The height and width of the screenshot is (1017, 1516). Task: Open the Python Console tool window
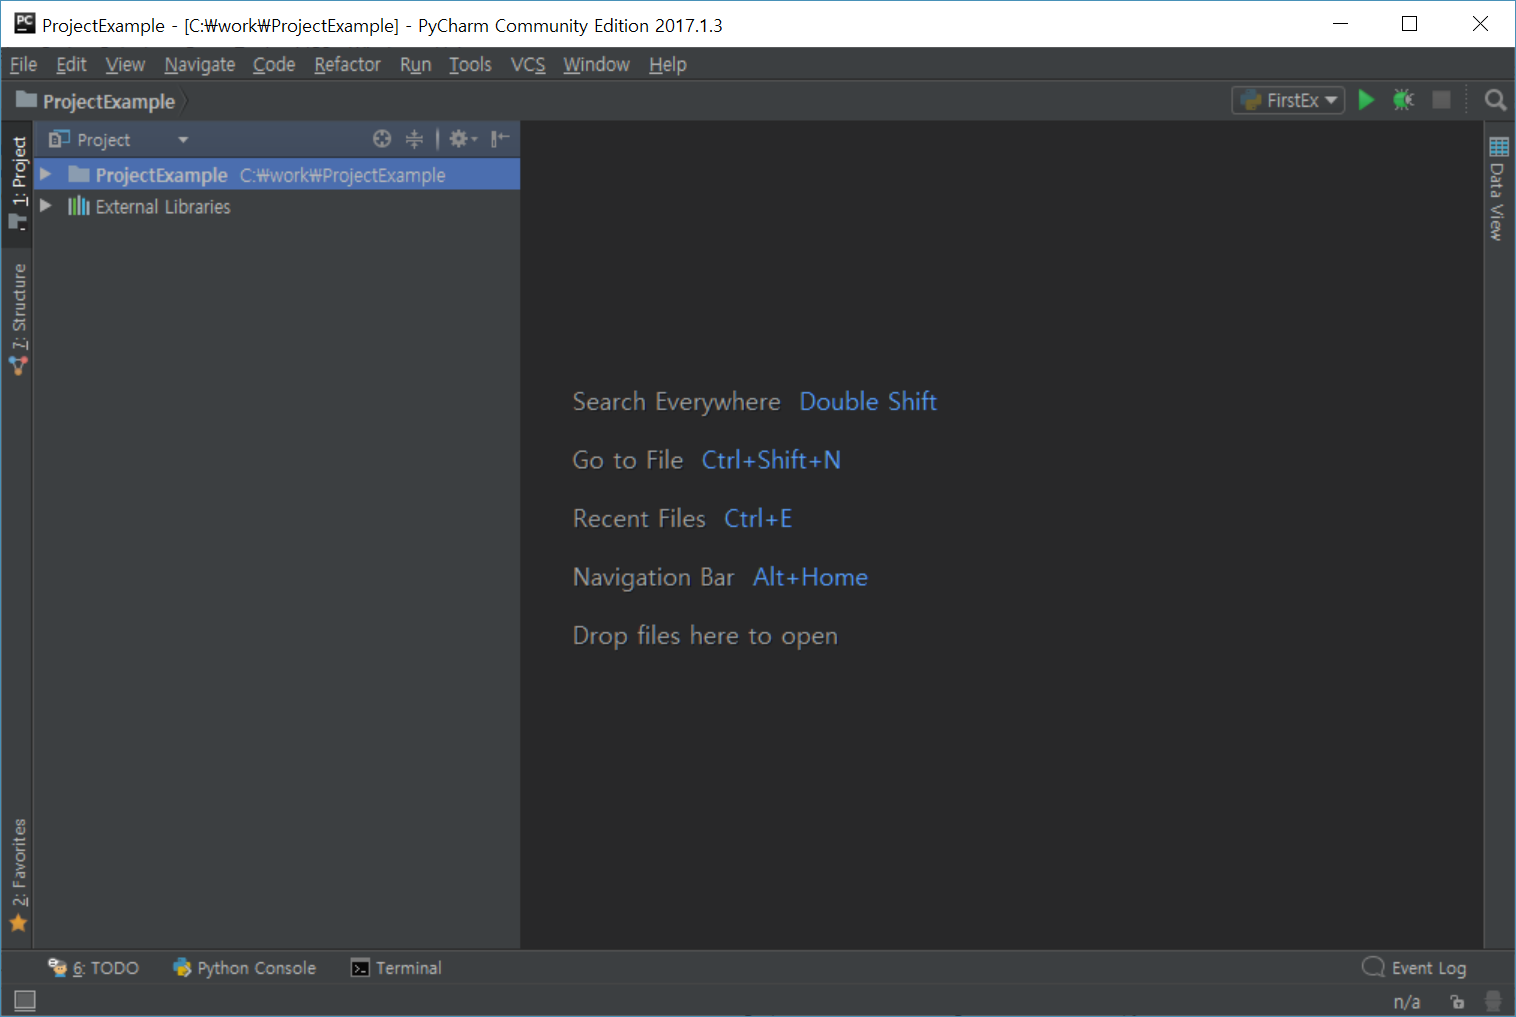point(245,968)
